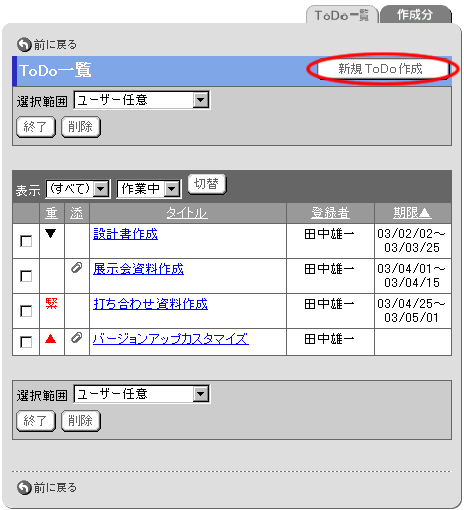Select the checkbox for バージョンアップカスタマイズ
464x510 pixels.
tap(26, 342)
